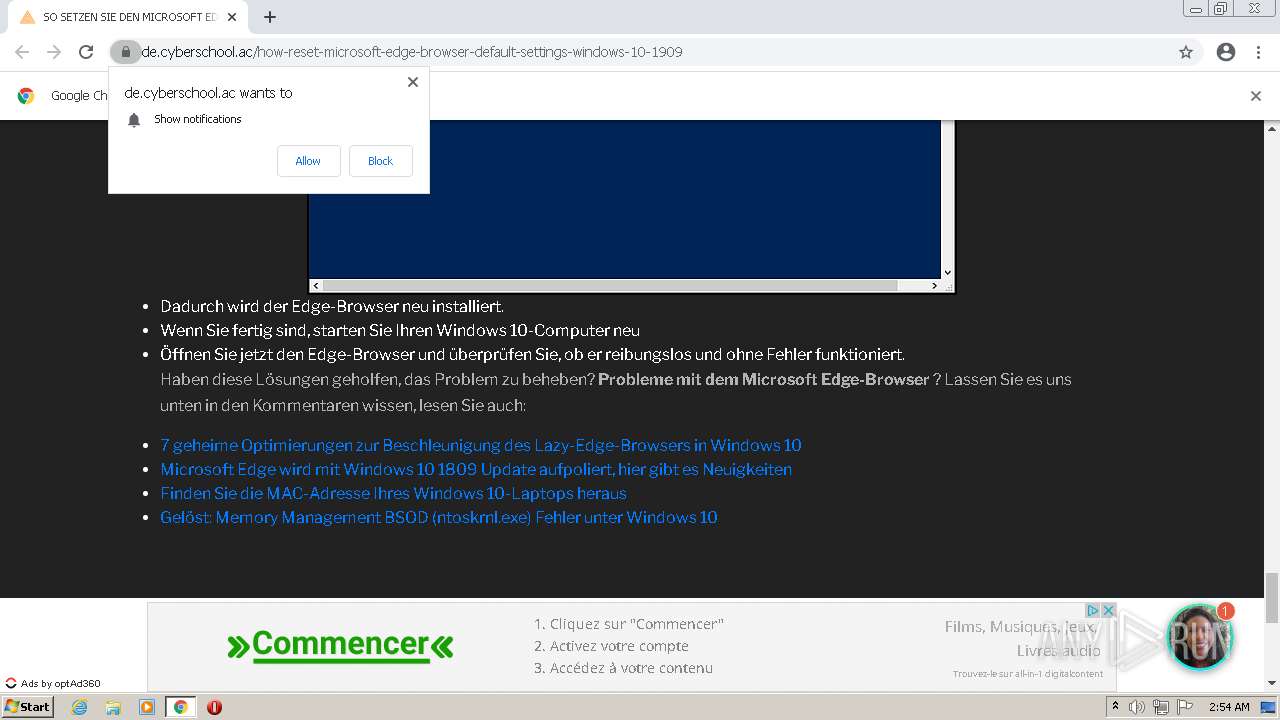Reload the current page
Image resolution: width=1280 pixels, height=720 pixels.
(86, 52)
